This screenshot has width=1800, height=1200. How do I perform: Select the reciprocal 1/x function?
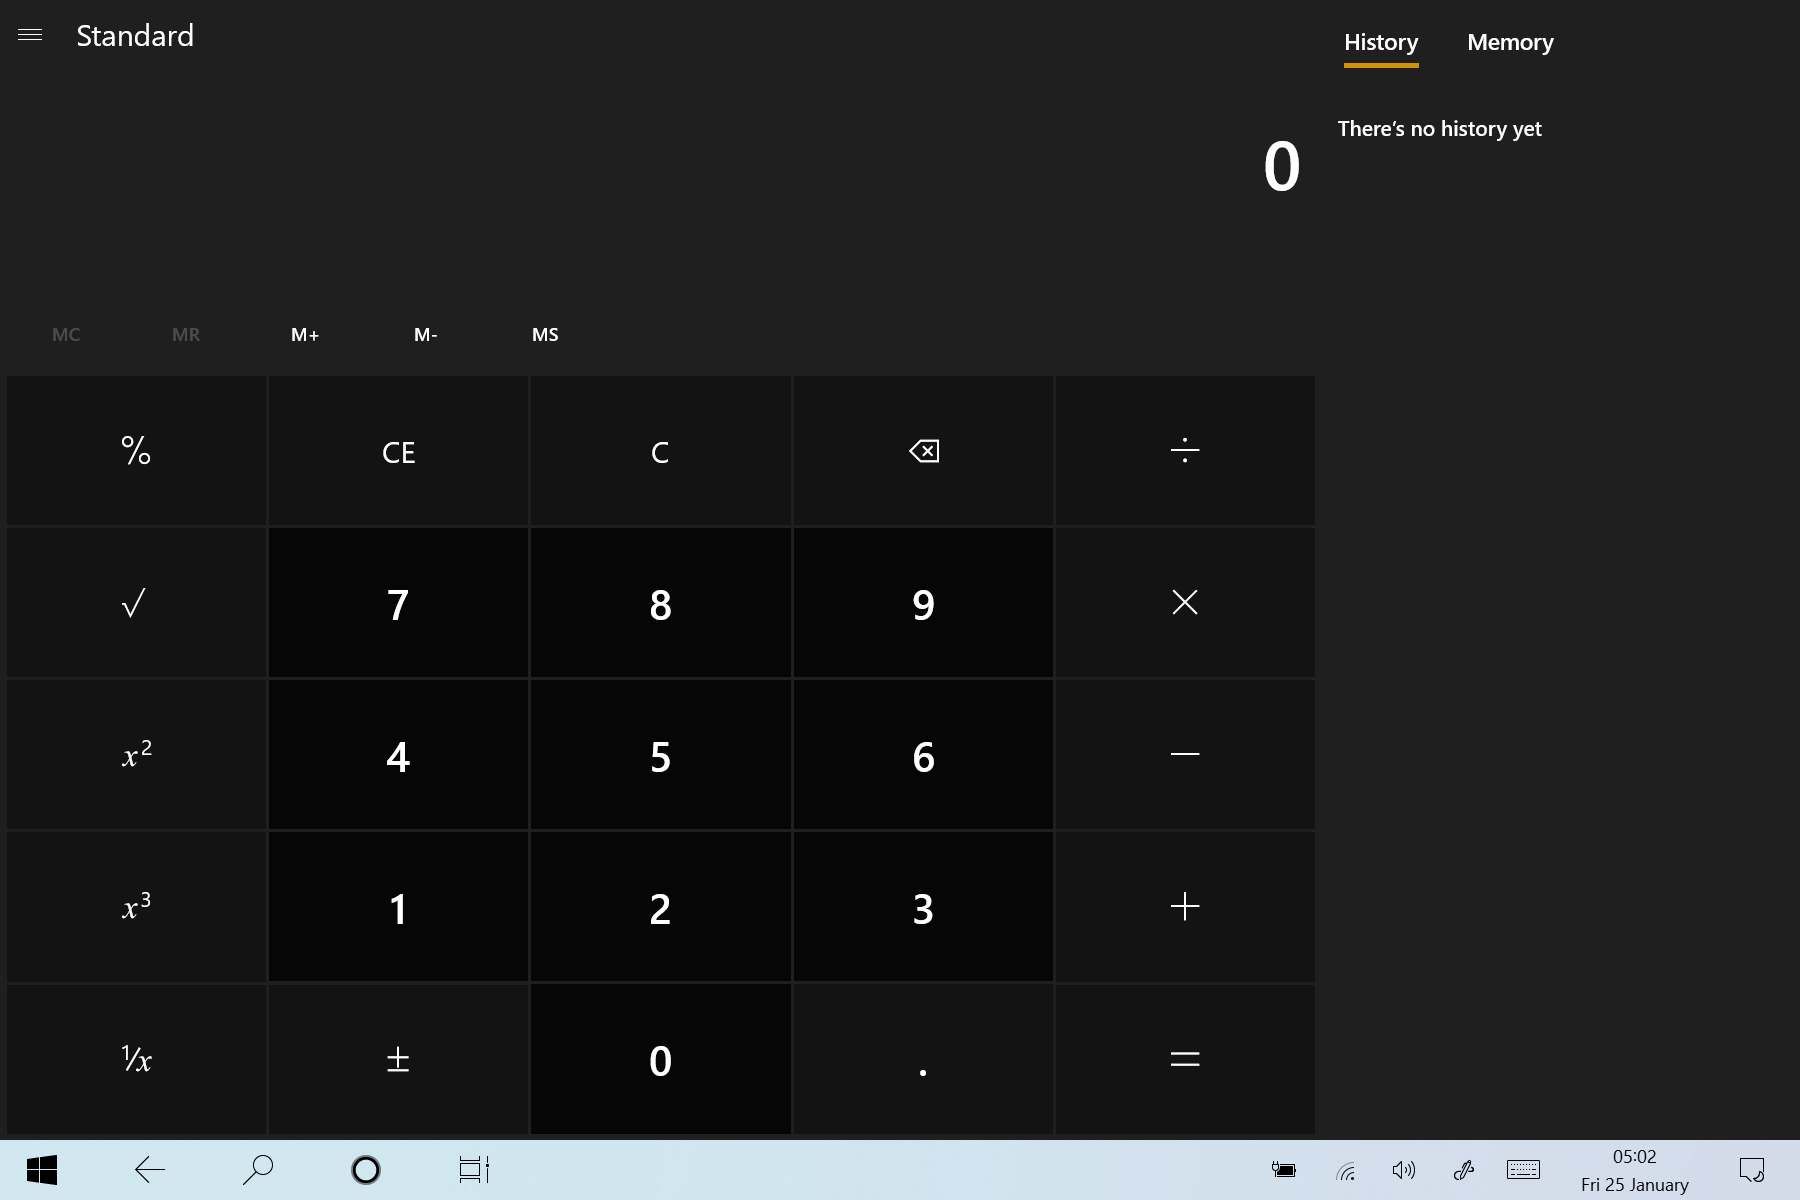(x=134, y=1059)
